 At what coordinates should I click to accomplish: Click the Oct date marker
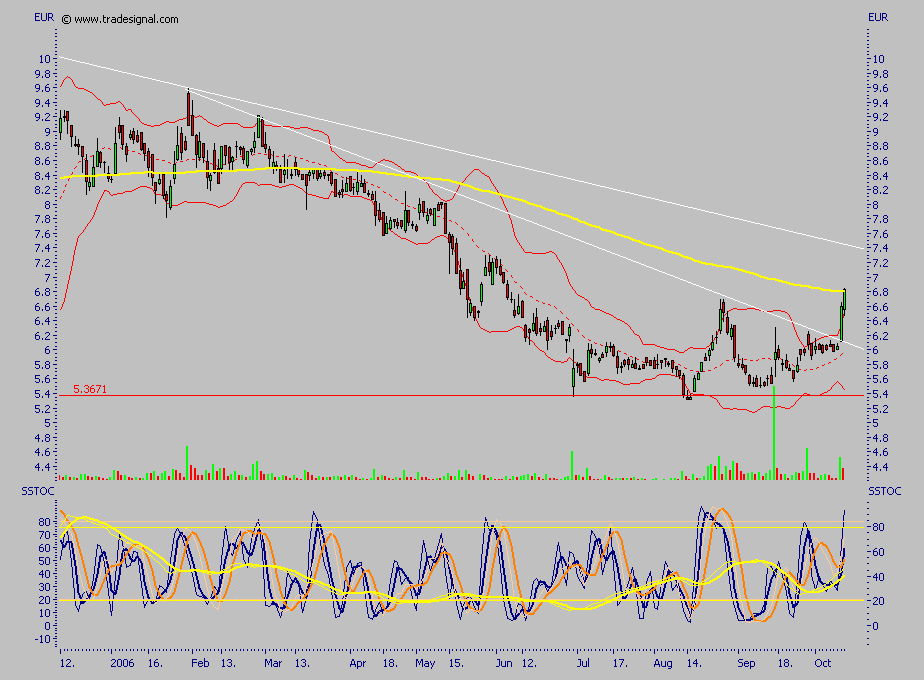coord(822,662)
